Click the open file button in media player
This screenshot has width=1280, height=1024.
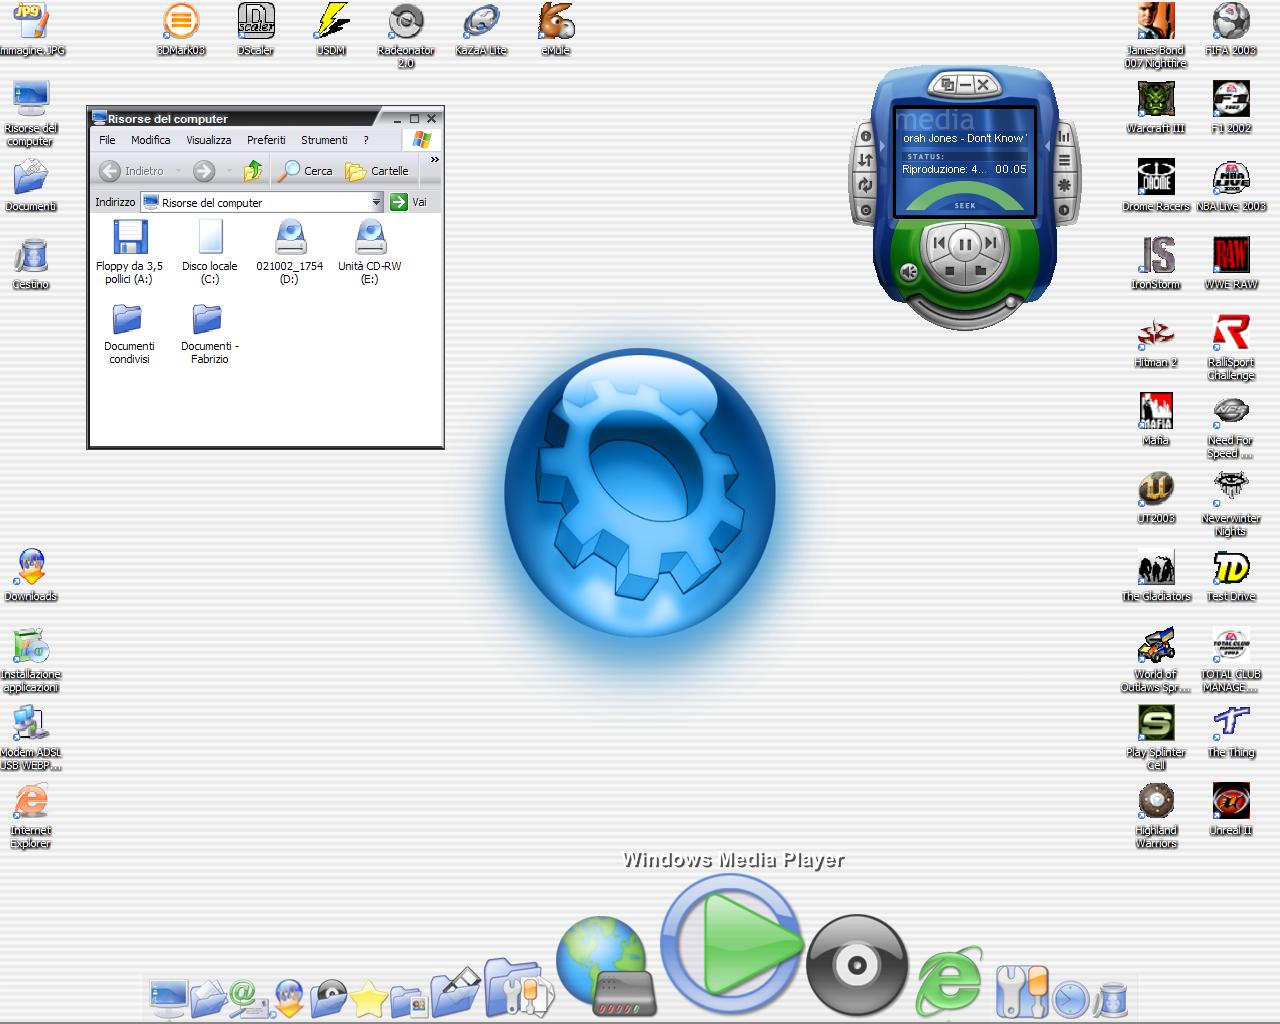(980, 269)
